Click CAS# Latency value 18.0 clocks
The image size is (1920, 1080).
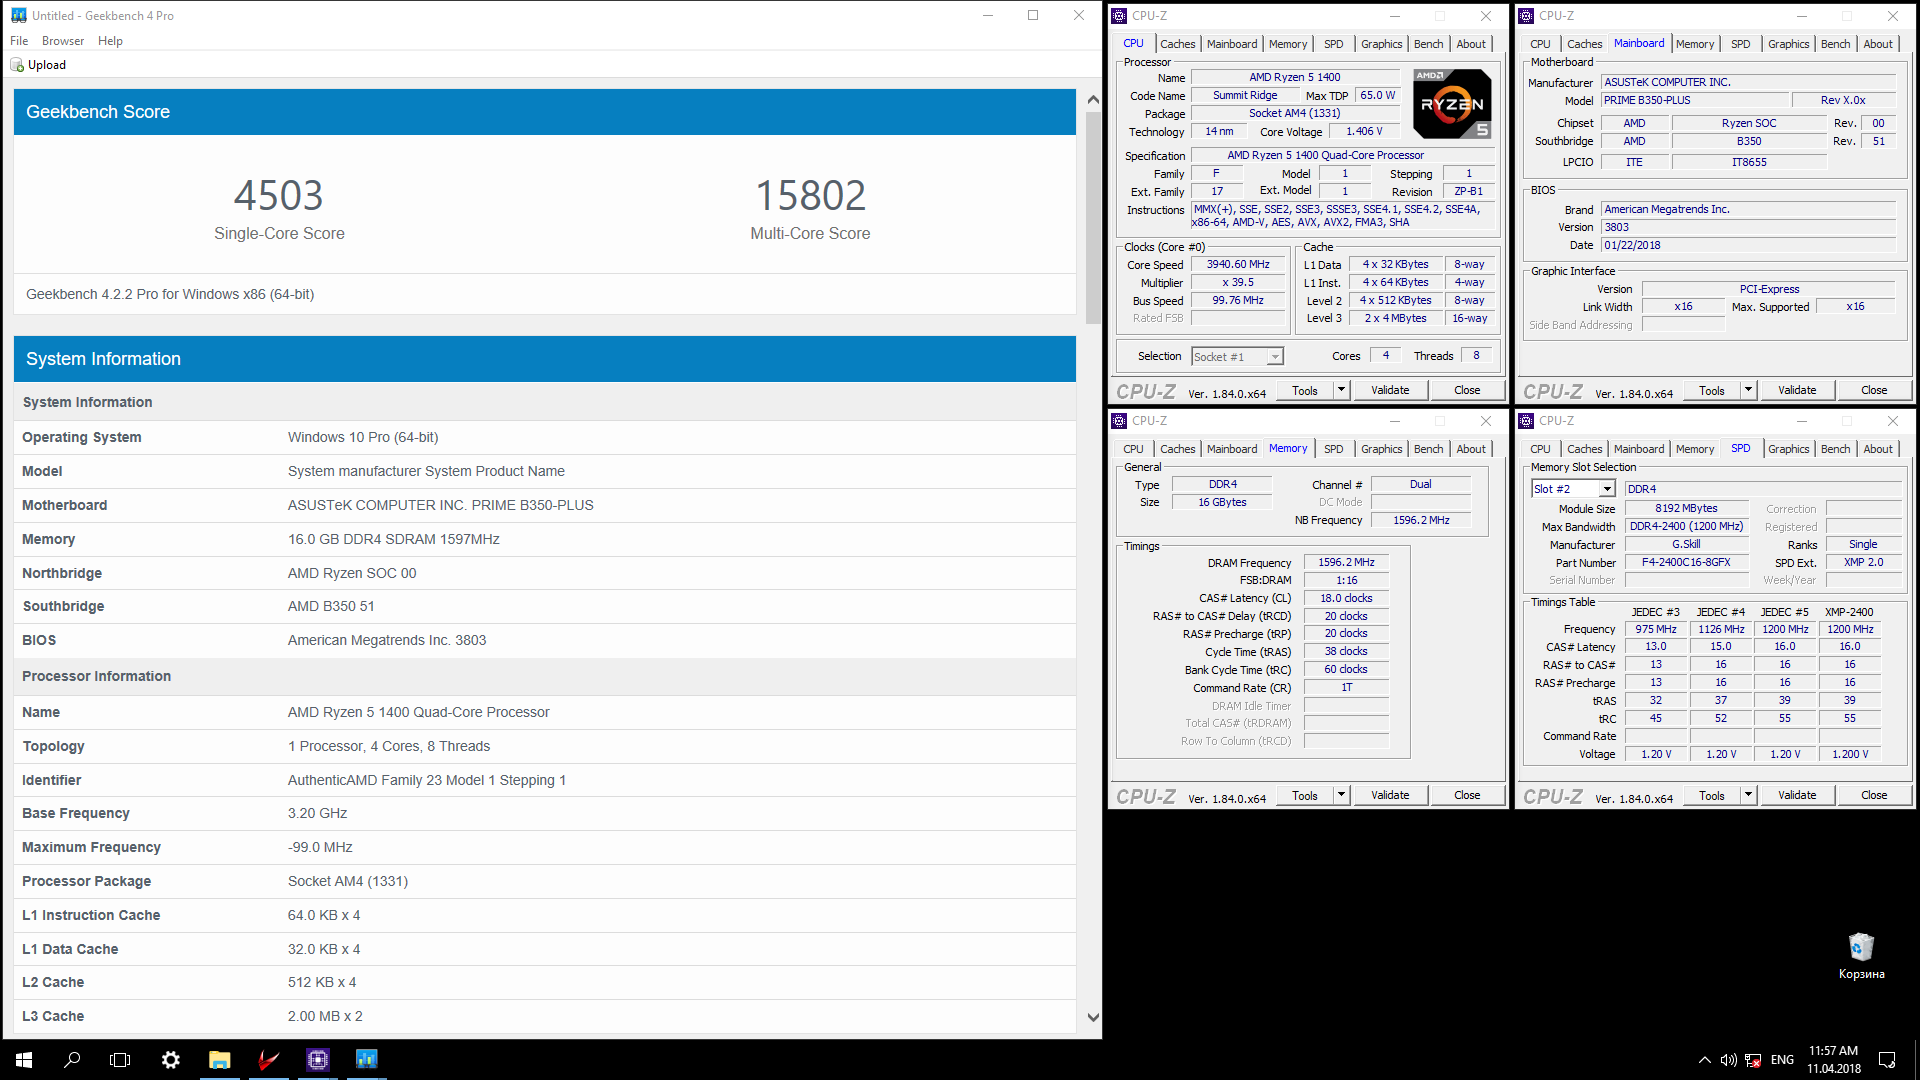click(1345, 598)
